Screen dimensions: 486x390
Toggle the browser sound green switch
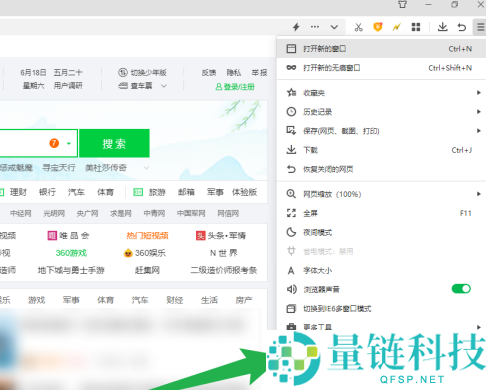click(461, 288)
